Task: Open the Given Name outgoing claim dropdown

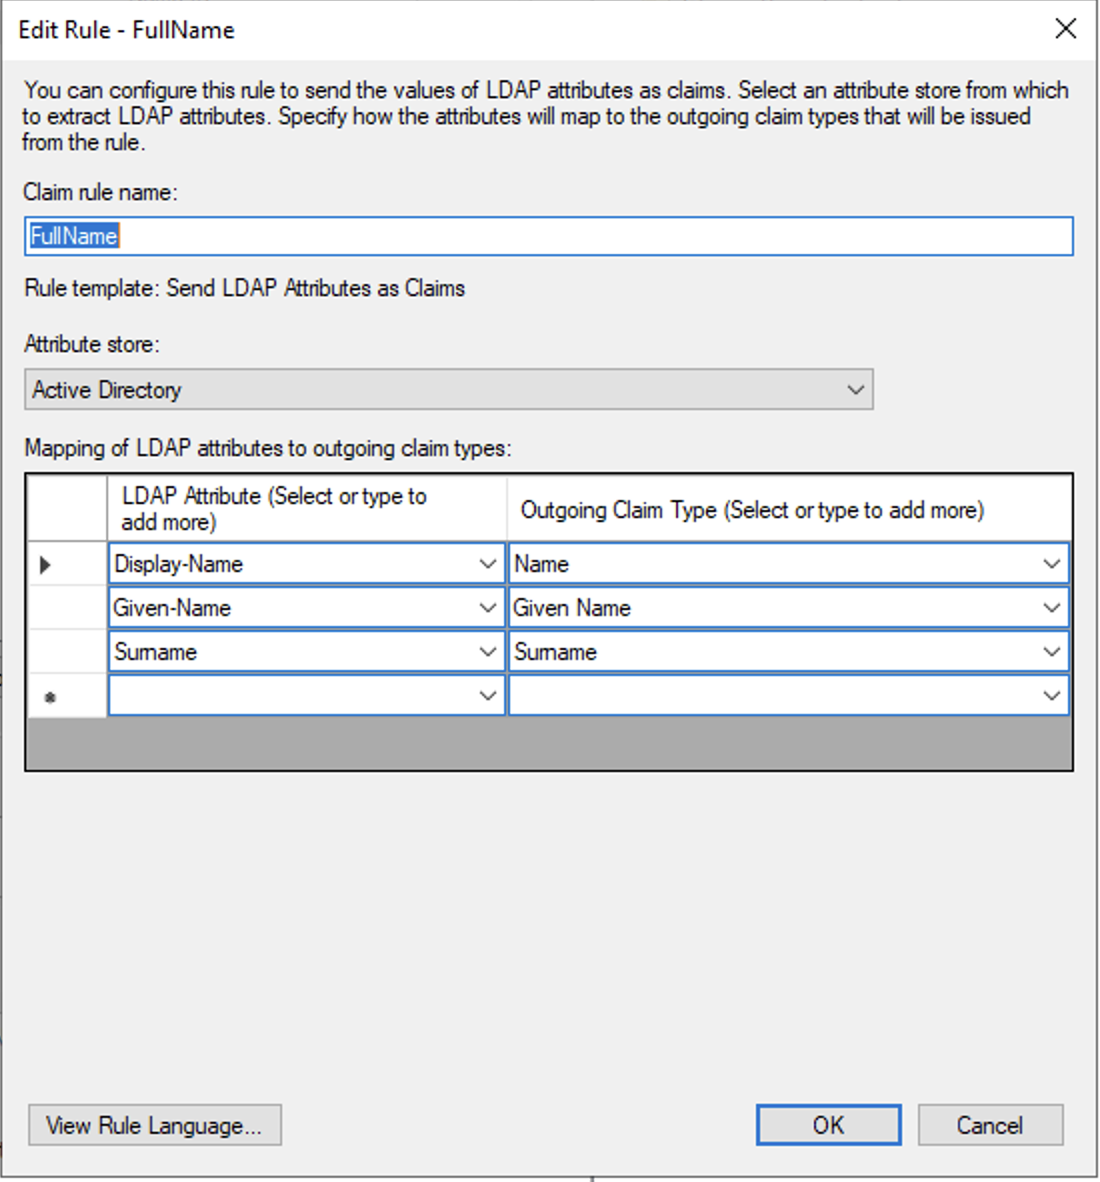Action: click(1051, 608)
